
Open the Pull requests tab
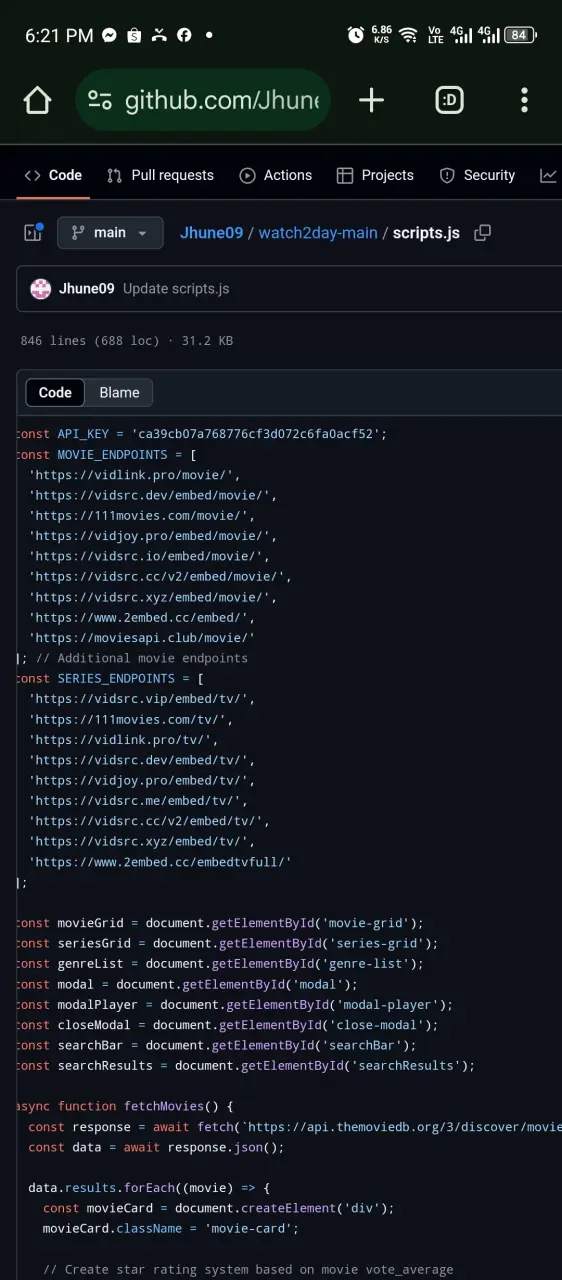point(160,175)
